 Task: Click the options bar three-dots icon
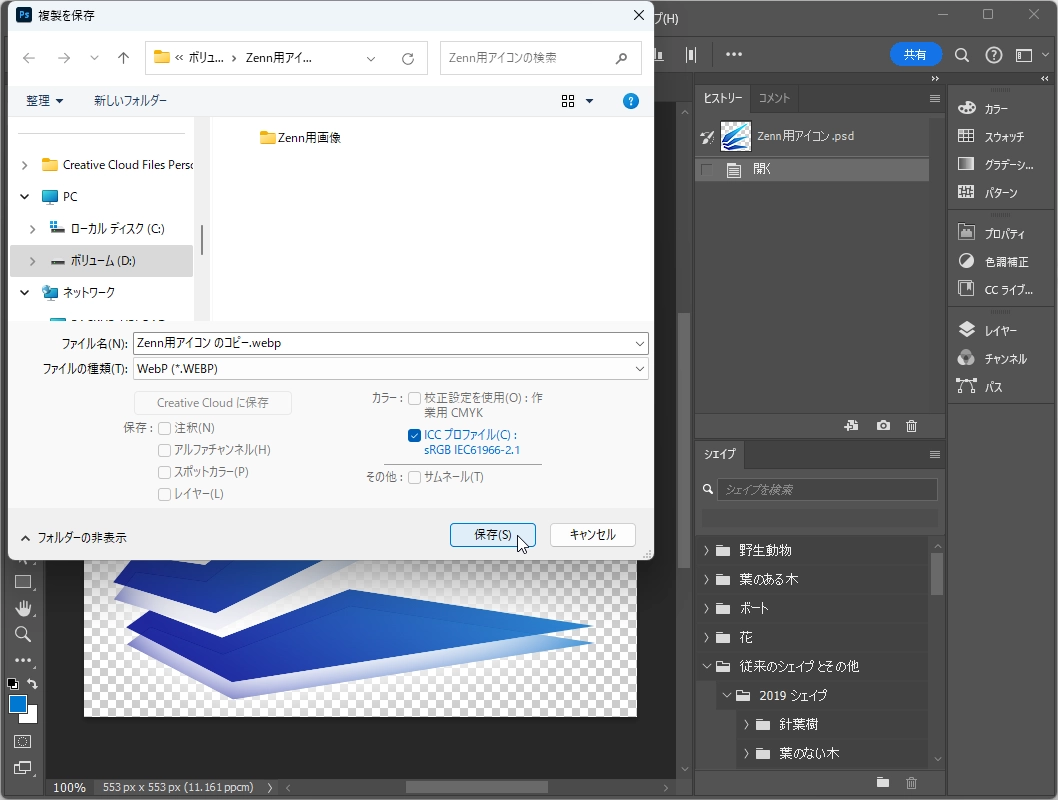click(x=734, y=54)
